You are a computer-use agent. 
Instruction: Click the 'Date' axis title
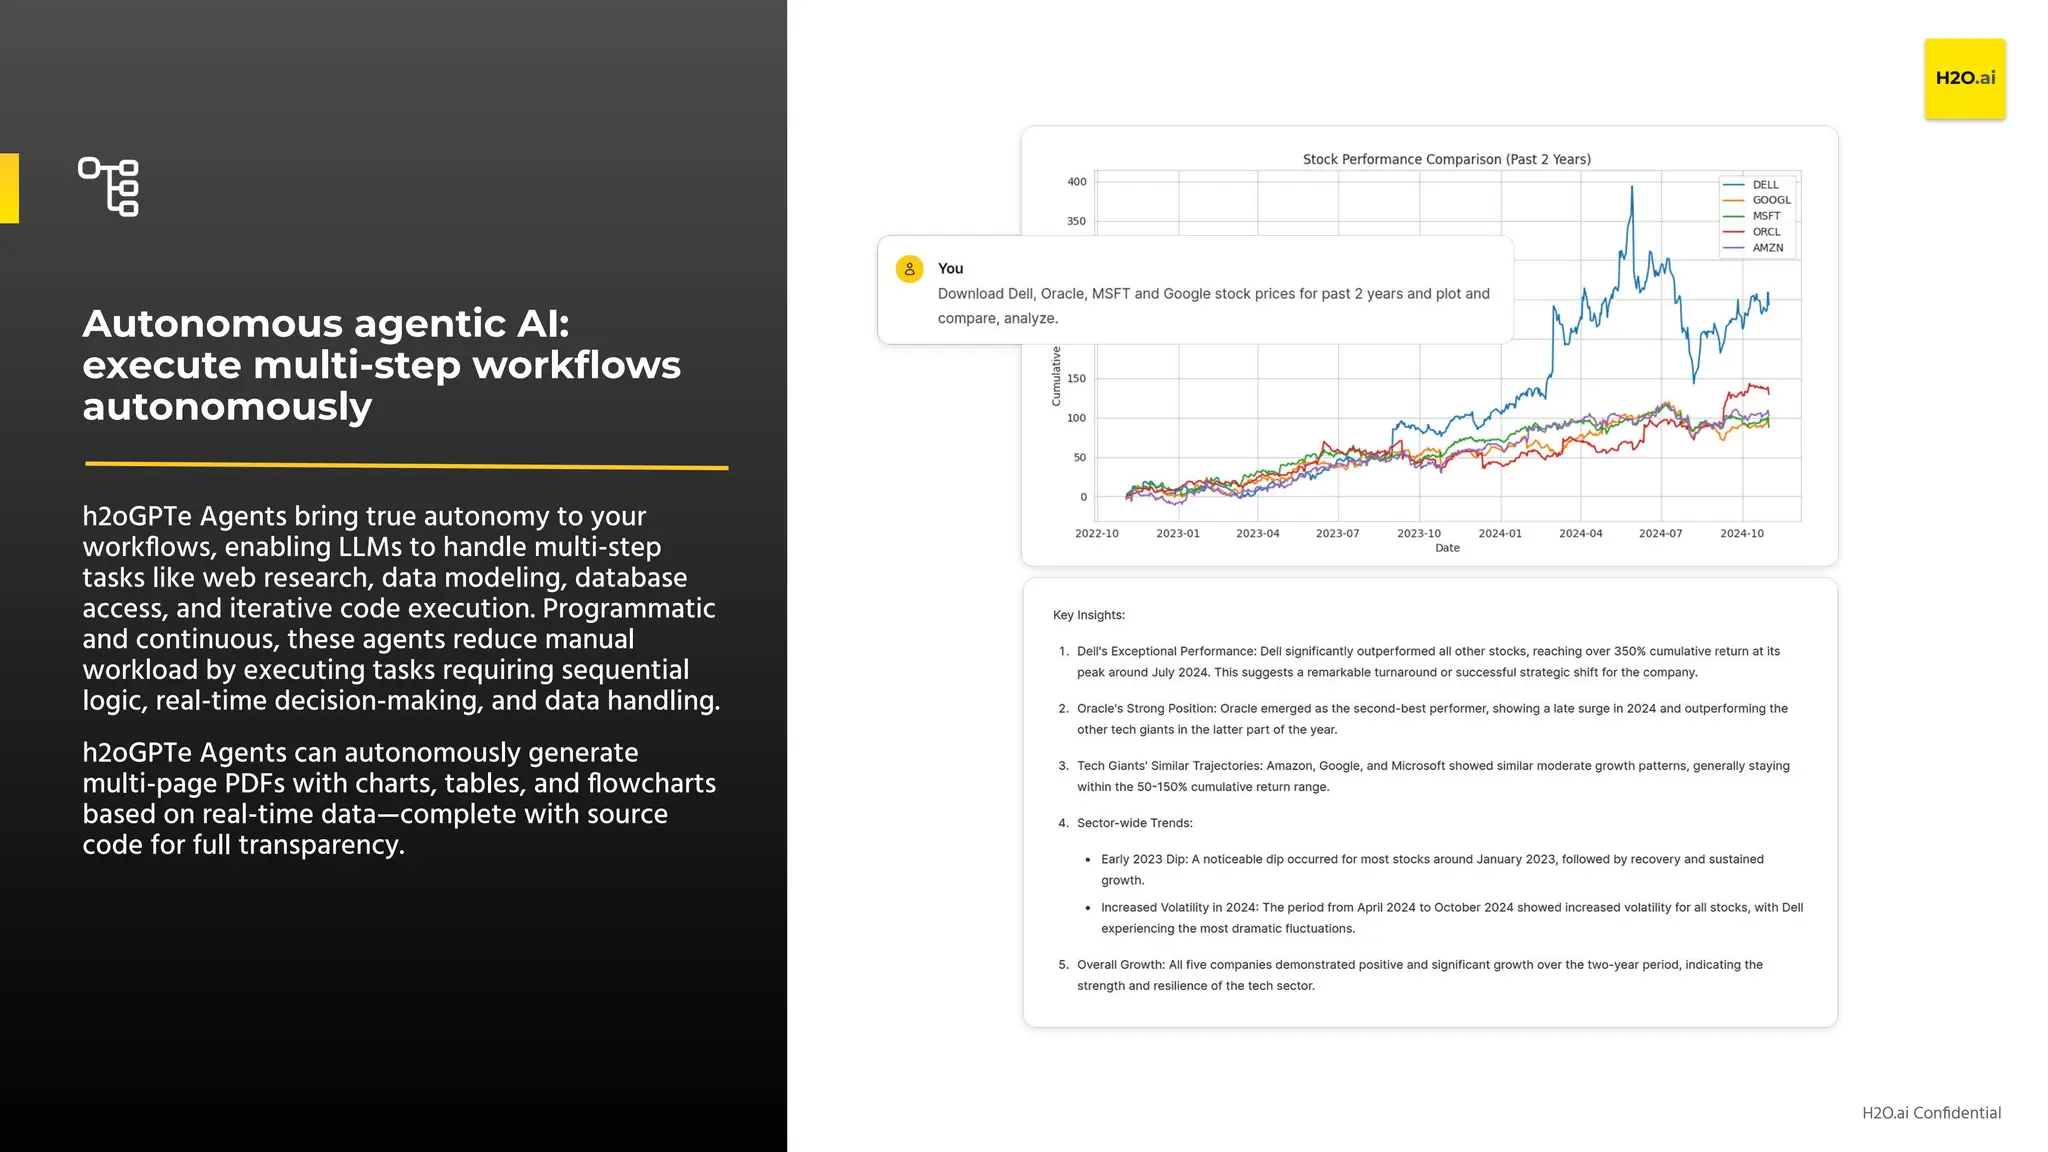pyautogui.click(x=1447, y=548)
